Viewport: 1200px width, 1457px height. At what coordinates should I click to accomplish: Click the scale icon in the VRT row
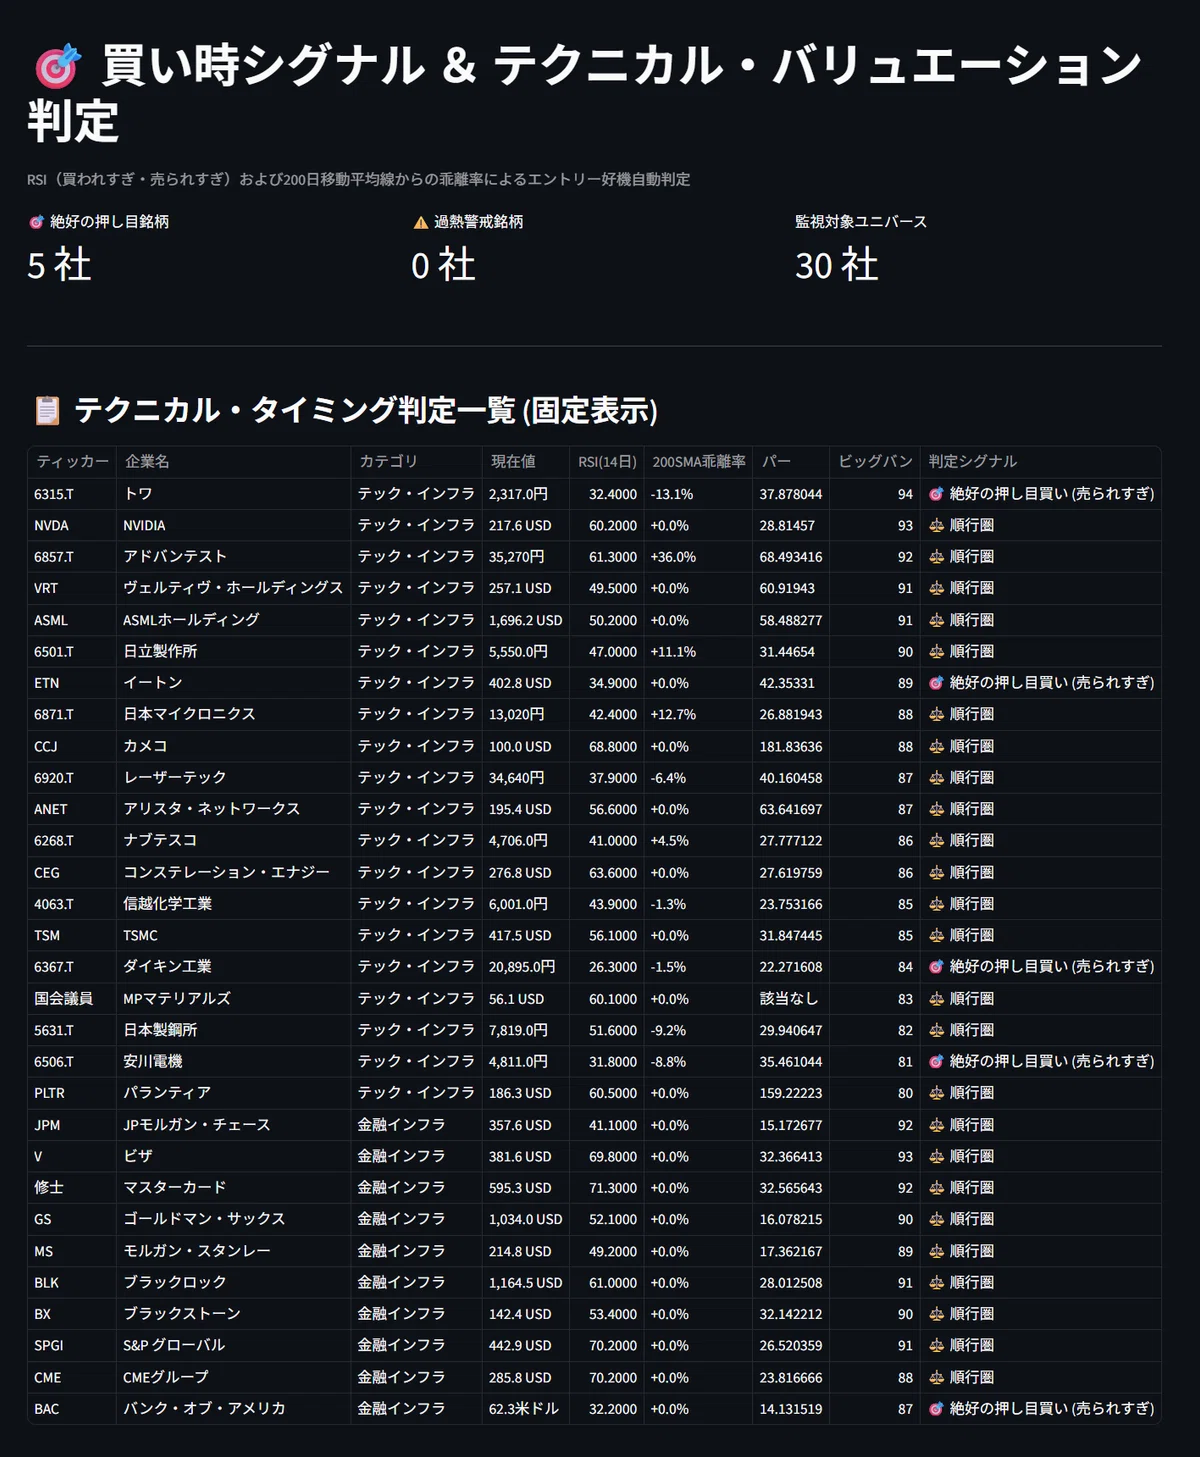936,588
